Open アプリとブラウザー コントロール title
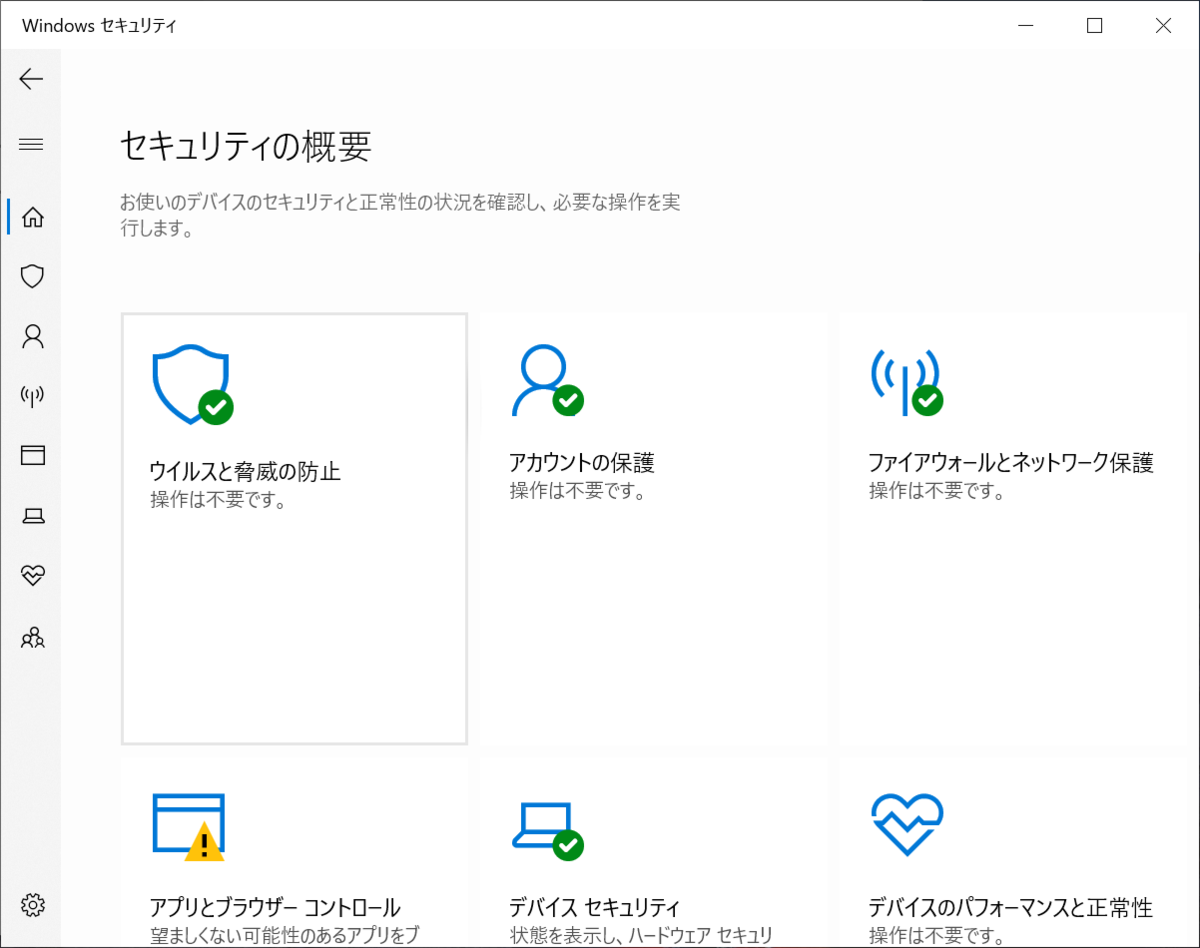Viewport: 1200px width, 948px height. (275, 908)
